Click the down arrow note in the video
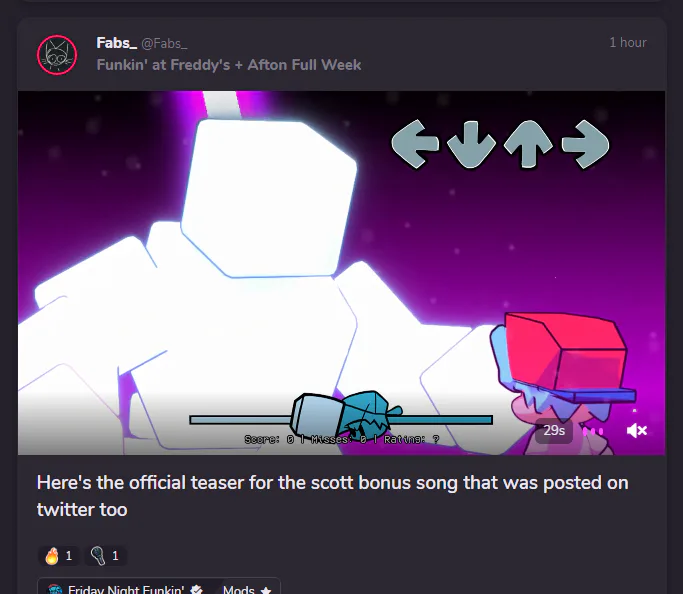 pyautogui.click(x=471, y=145)
